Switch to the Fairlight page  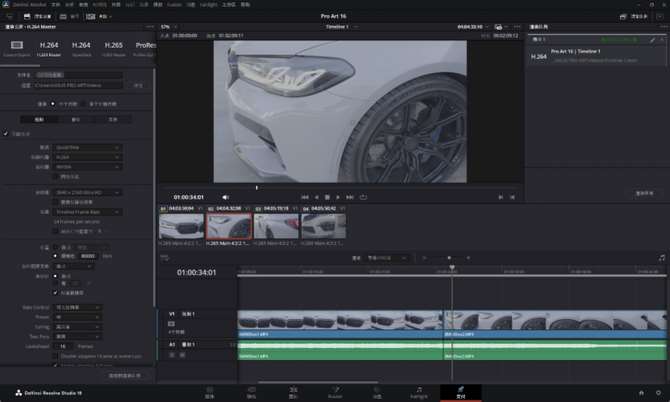(418, 391)
